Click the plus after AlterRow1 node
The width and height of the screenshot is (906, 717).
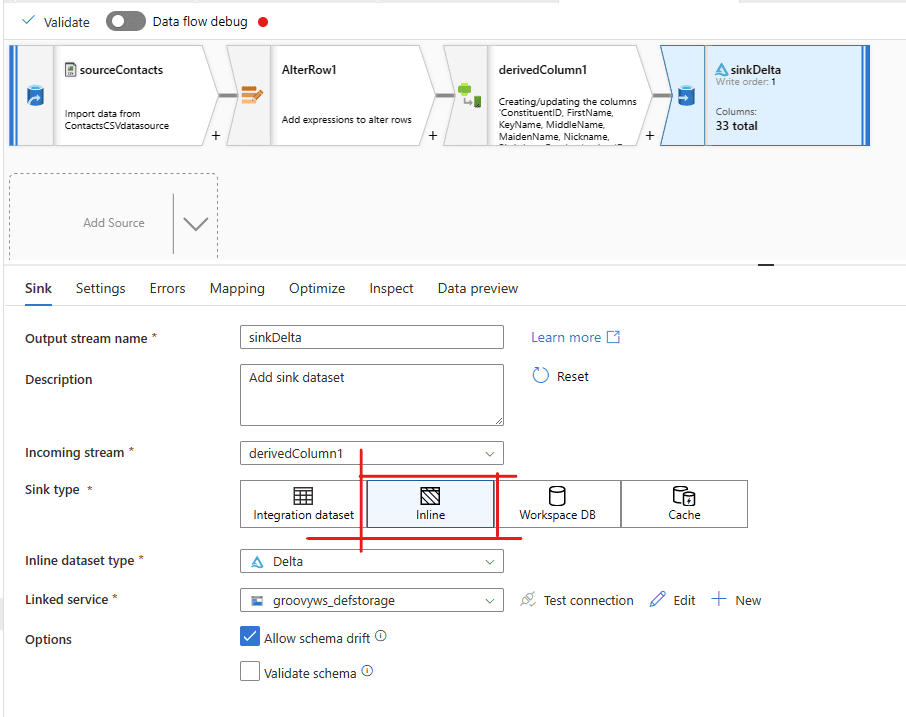tap(432, 135)
